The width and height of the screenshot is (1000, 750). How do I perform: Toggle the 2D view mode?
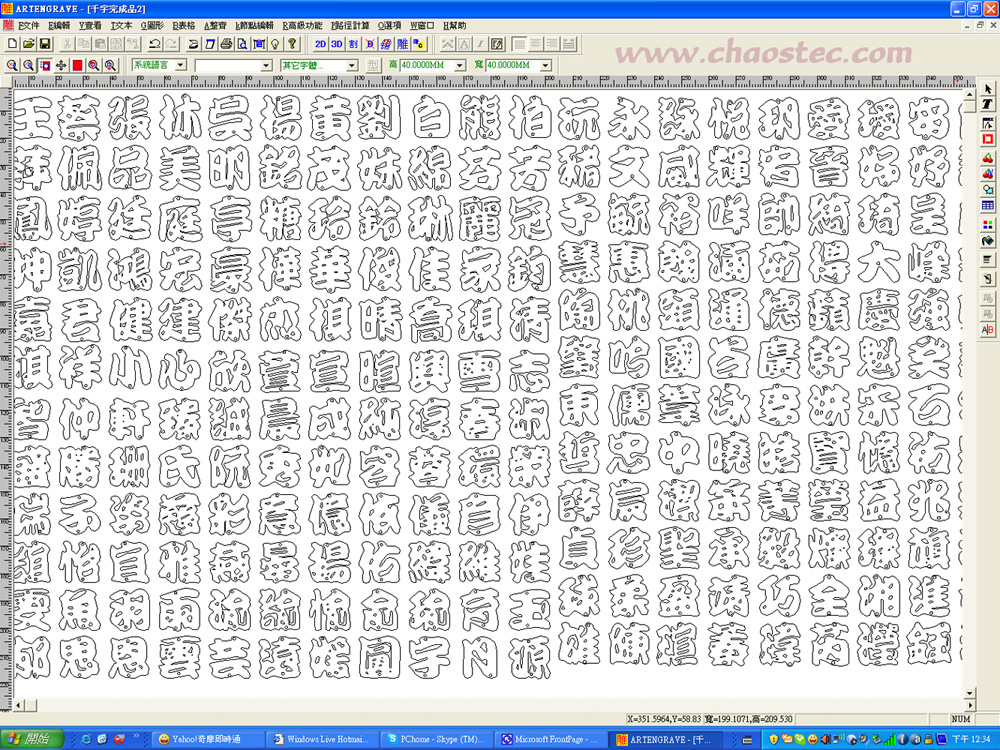pos(320,44)
